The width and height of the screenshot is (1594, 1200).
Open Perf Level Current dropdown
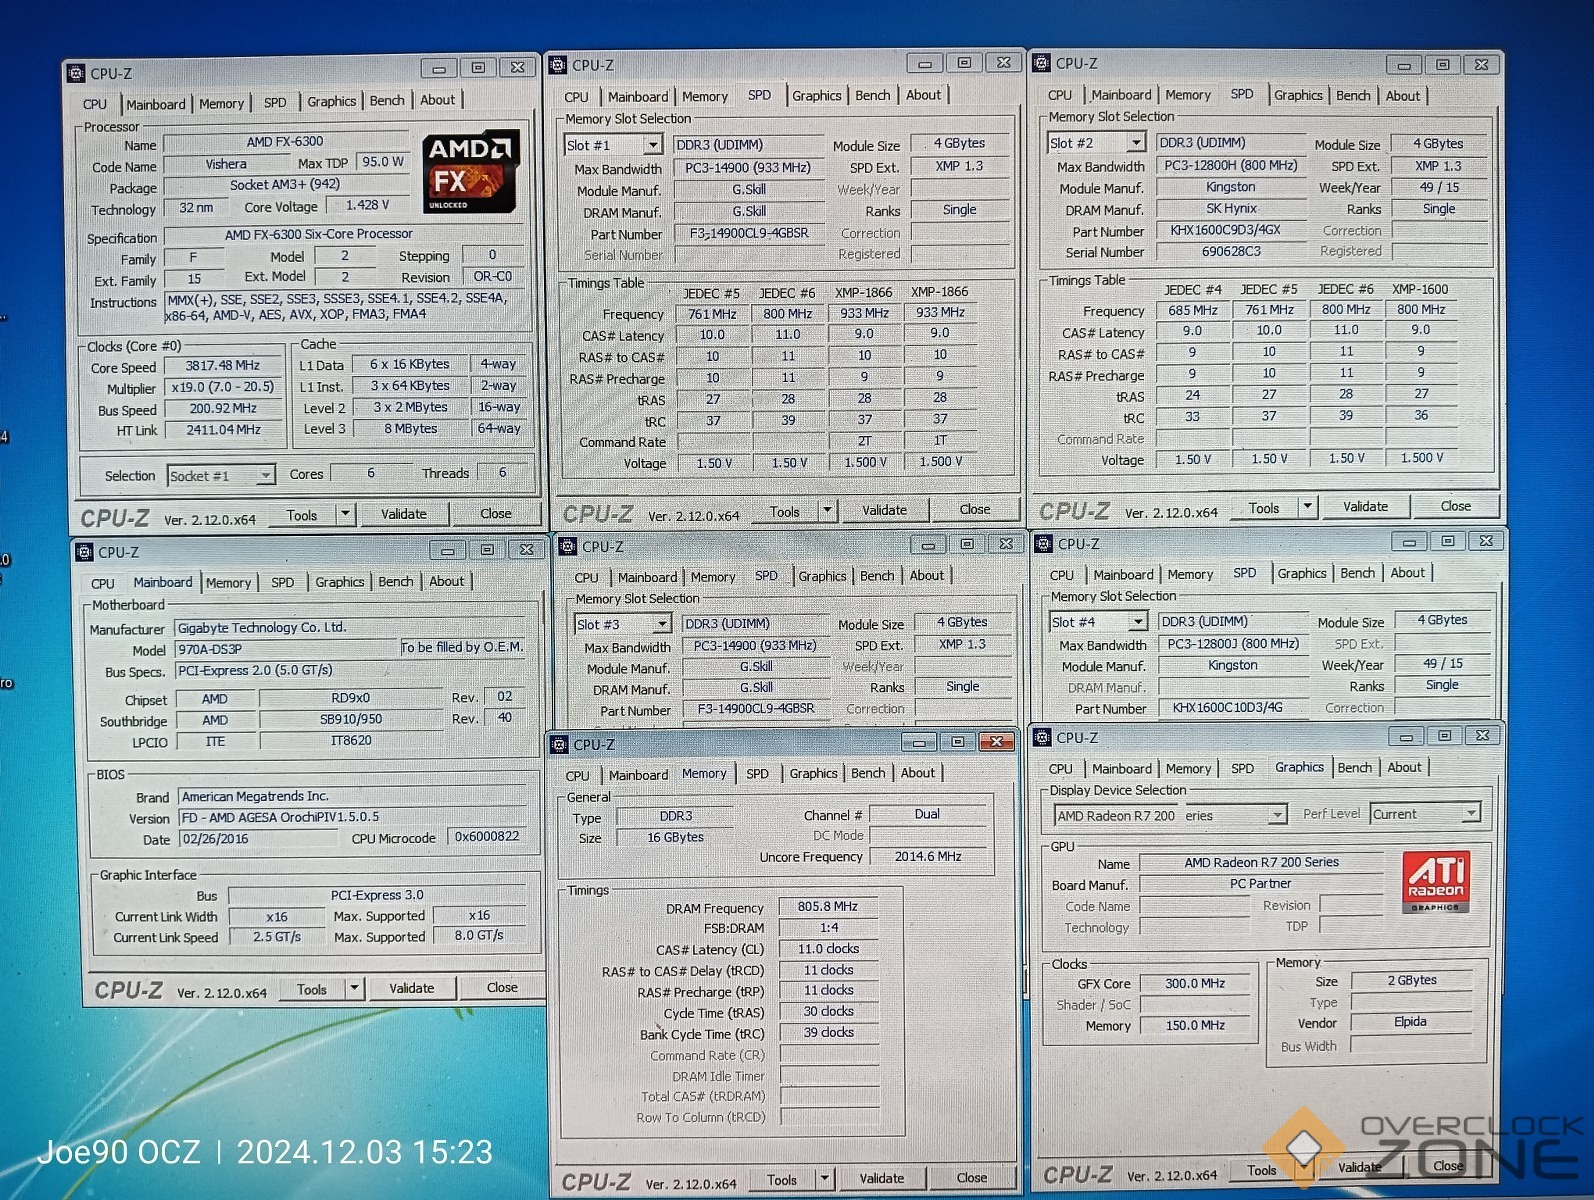pyautogui.click(x=1471, y=813)
